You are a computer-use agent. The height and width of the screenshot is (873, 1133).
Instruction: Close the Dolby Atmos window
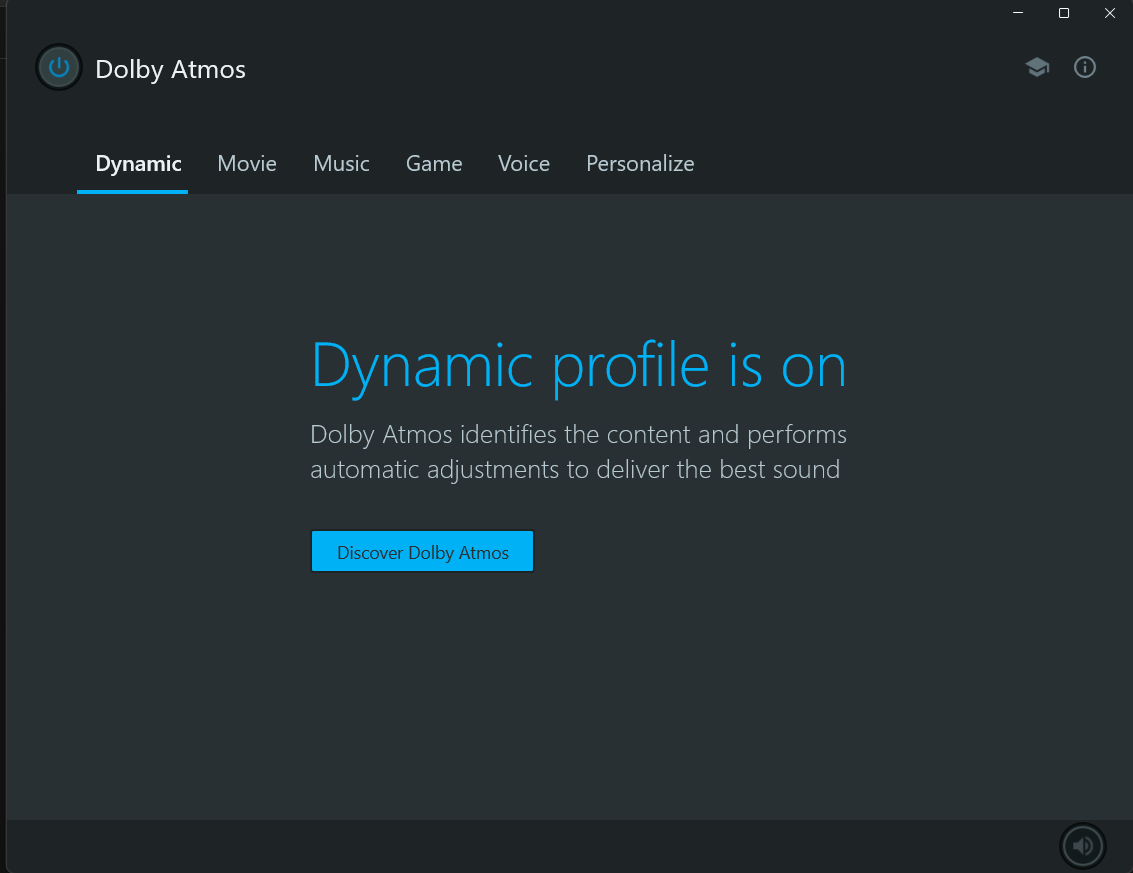click(1110, 13)
